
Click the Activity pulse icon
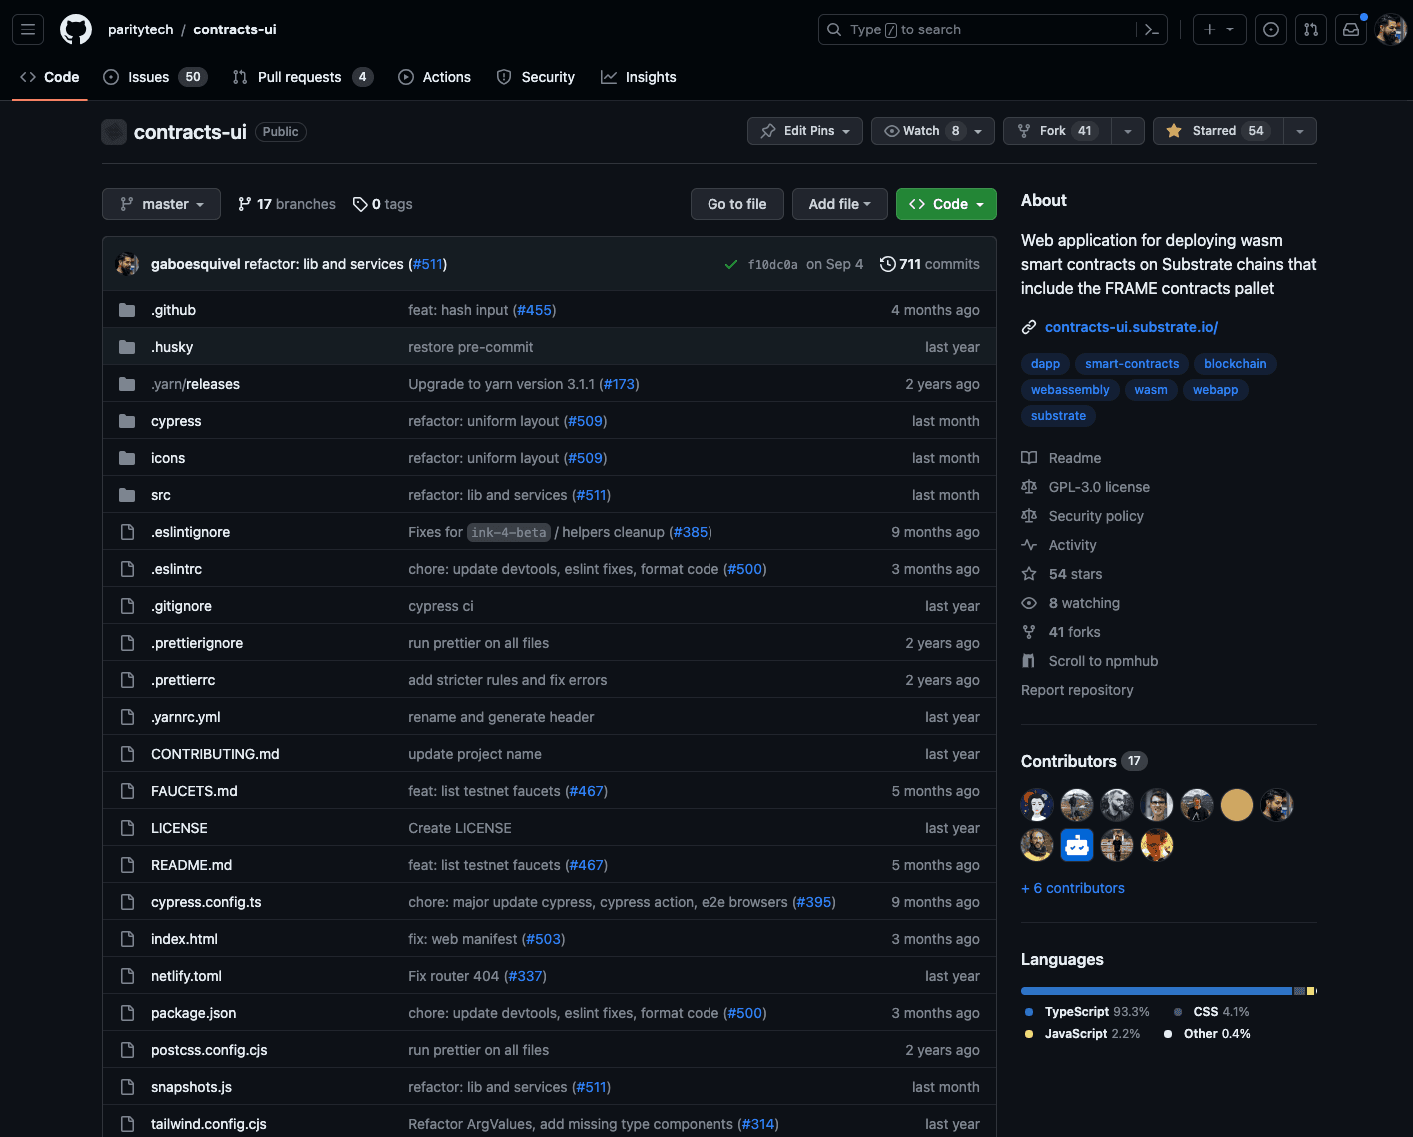1029,545
